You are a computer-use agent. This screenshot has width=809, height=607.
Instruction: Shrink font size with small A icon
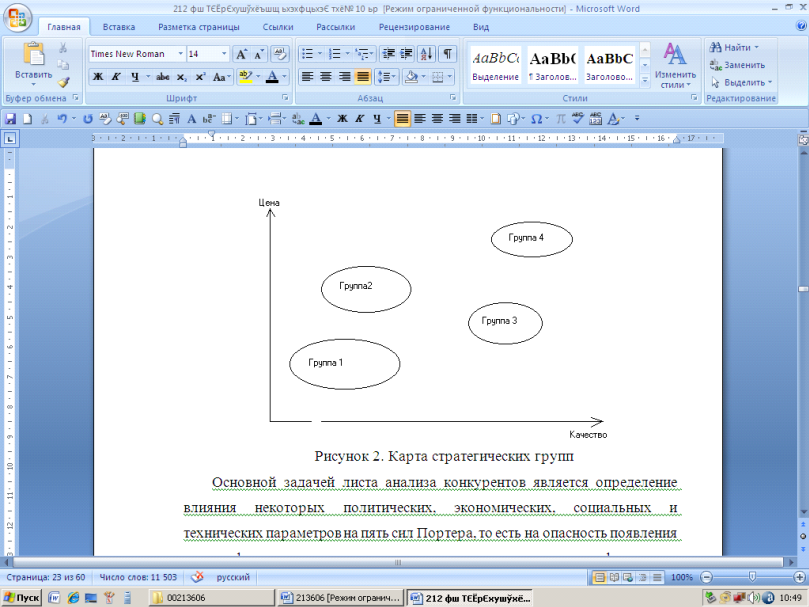click(258, 54)
